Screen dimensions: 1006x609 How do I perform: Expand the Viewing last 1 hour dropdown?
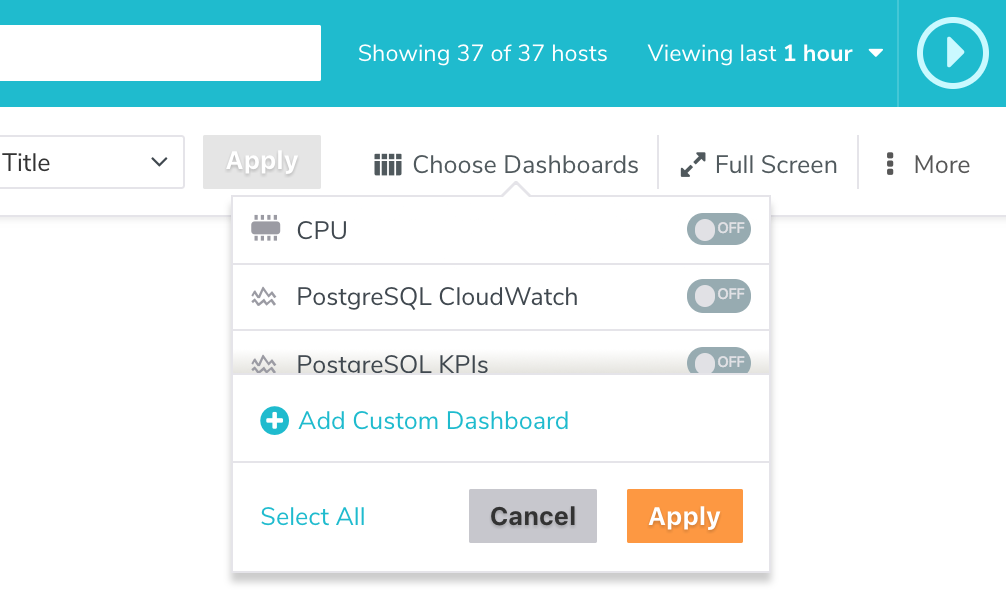point(765,54)
